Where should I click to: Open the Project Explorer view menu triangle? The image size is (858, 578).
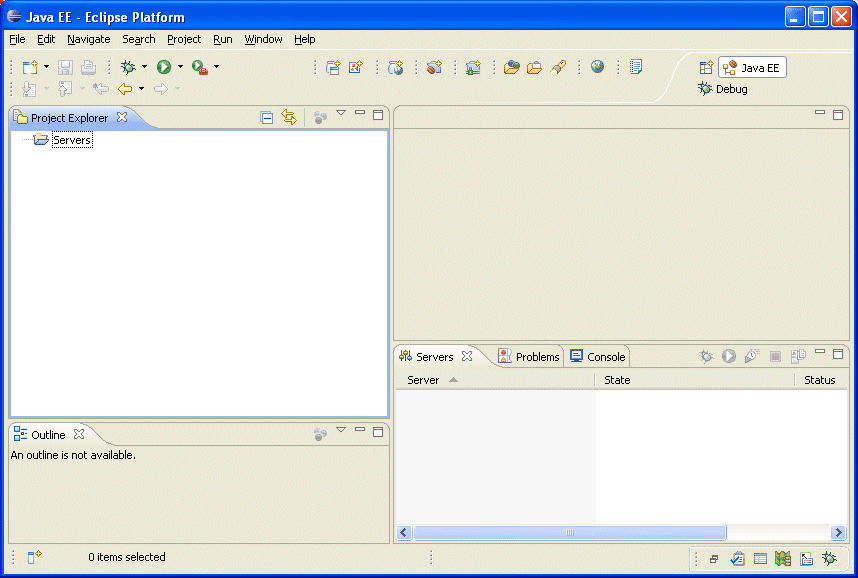tap(341, 113)
